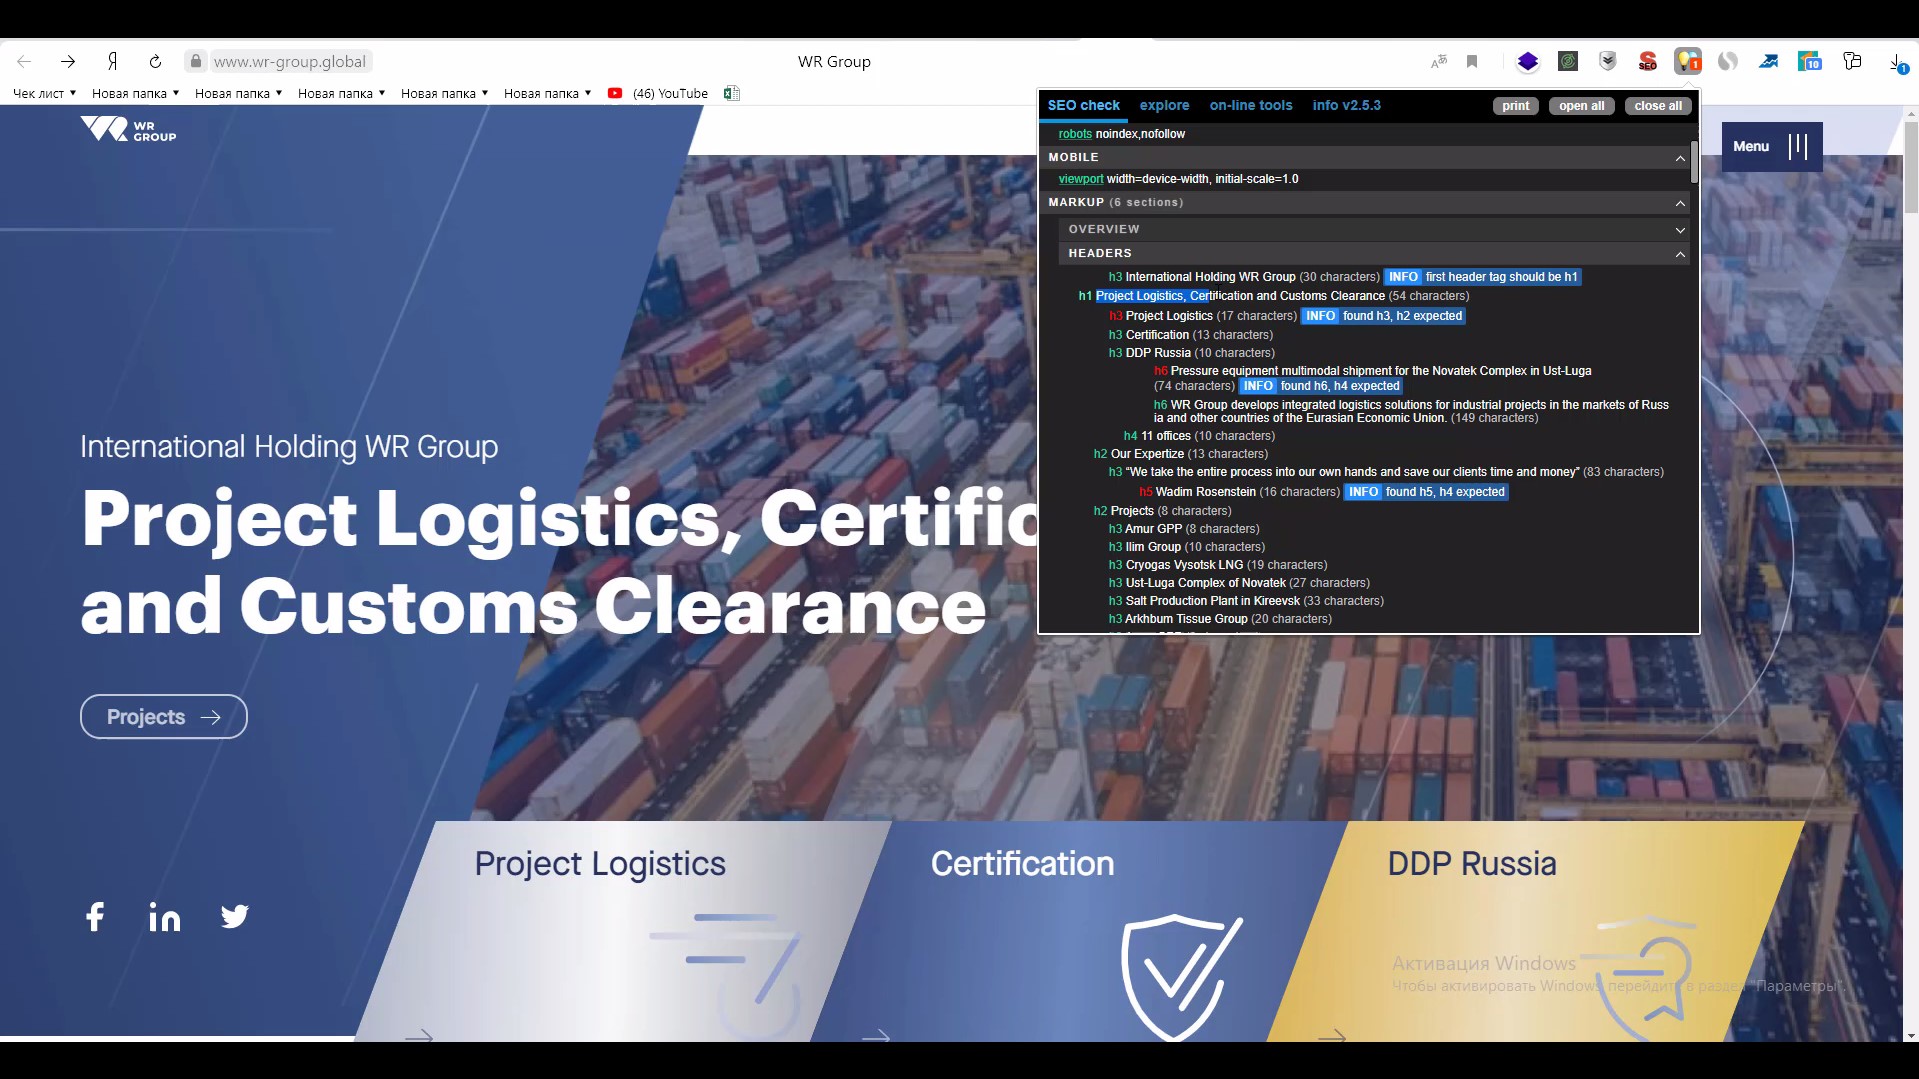The image size is (1919, 1079).
Task: Go back with the browser back arrow
Action: tap(25, 62)
